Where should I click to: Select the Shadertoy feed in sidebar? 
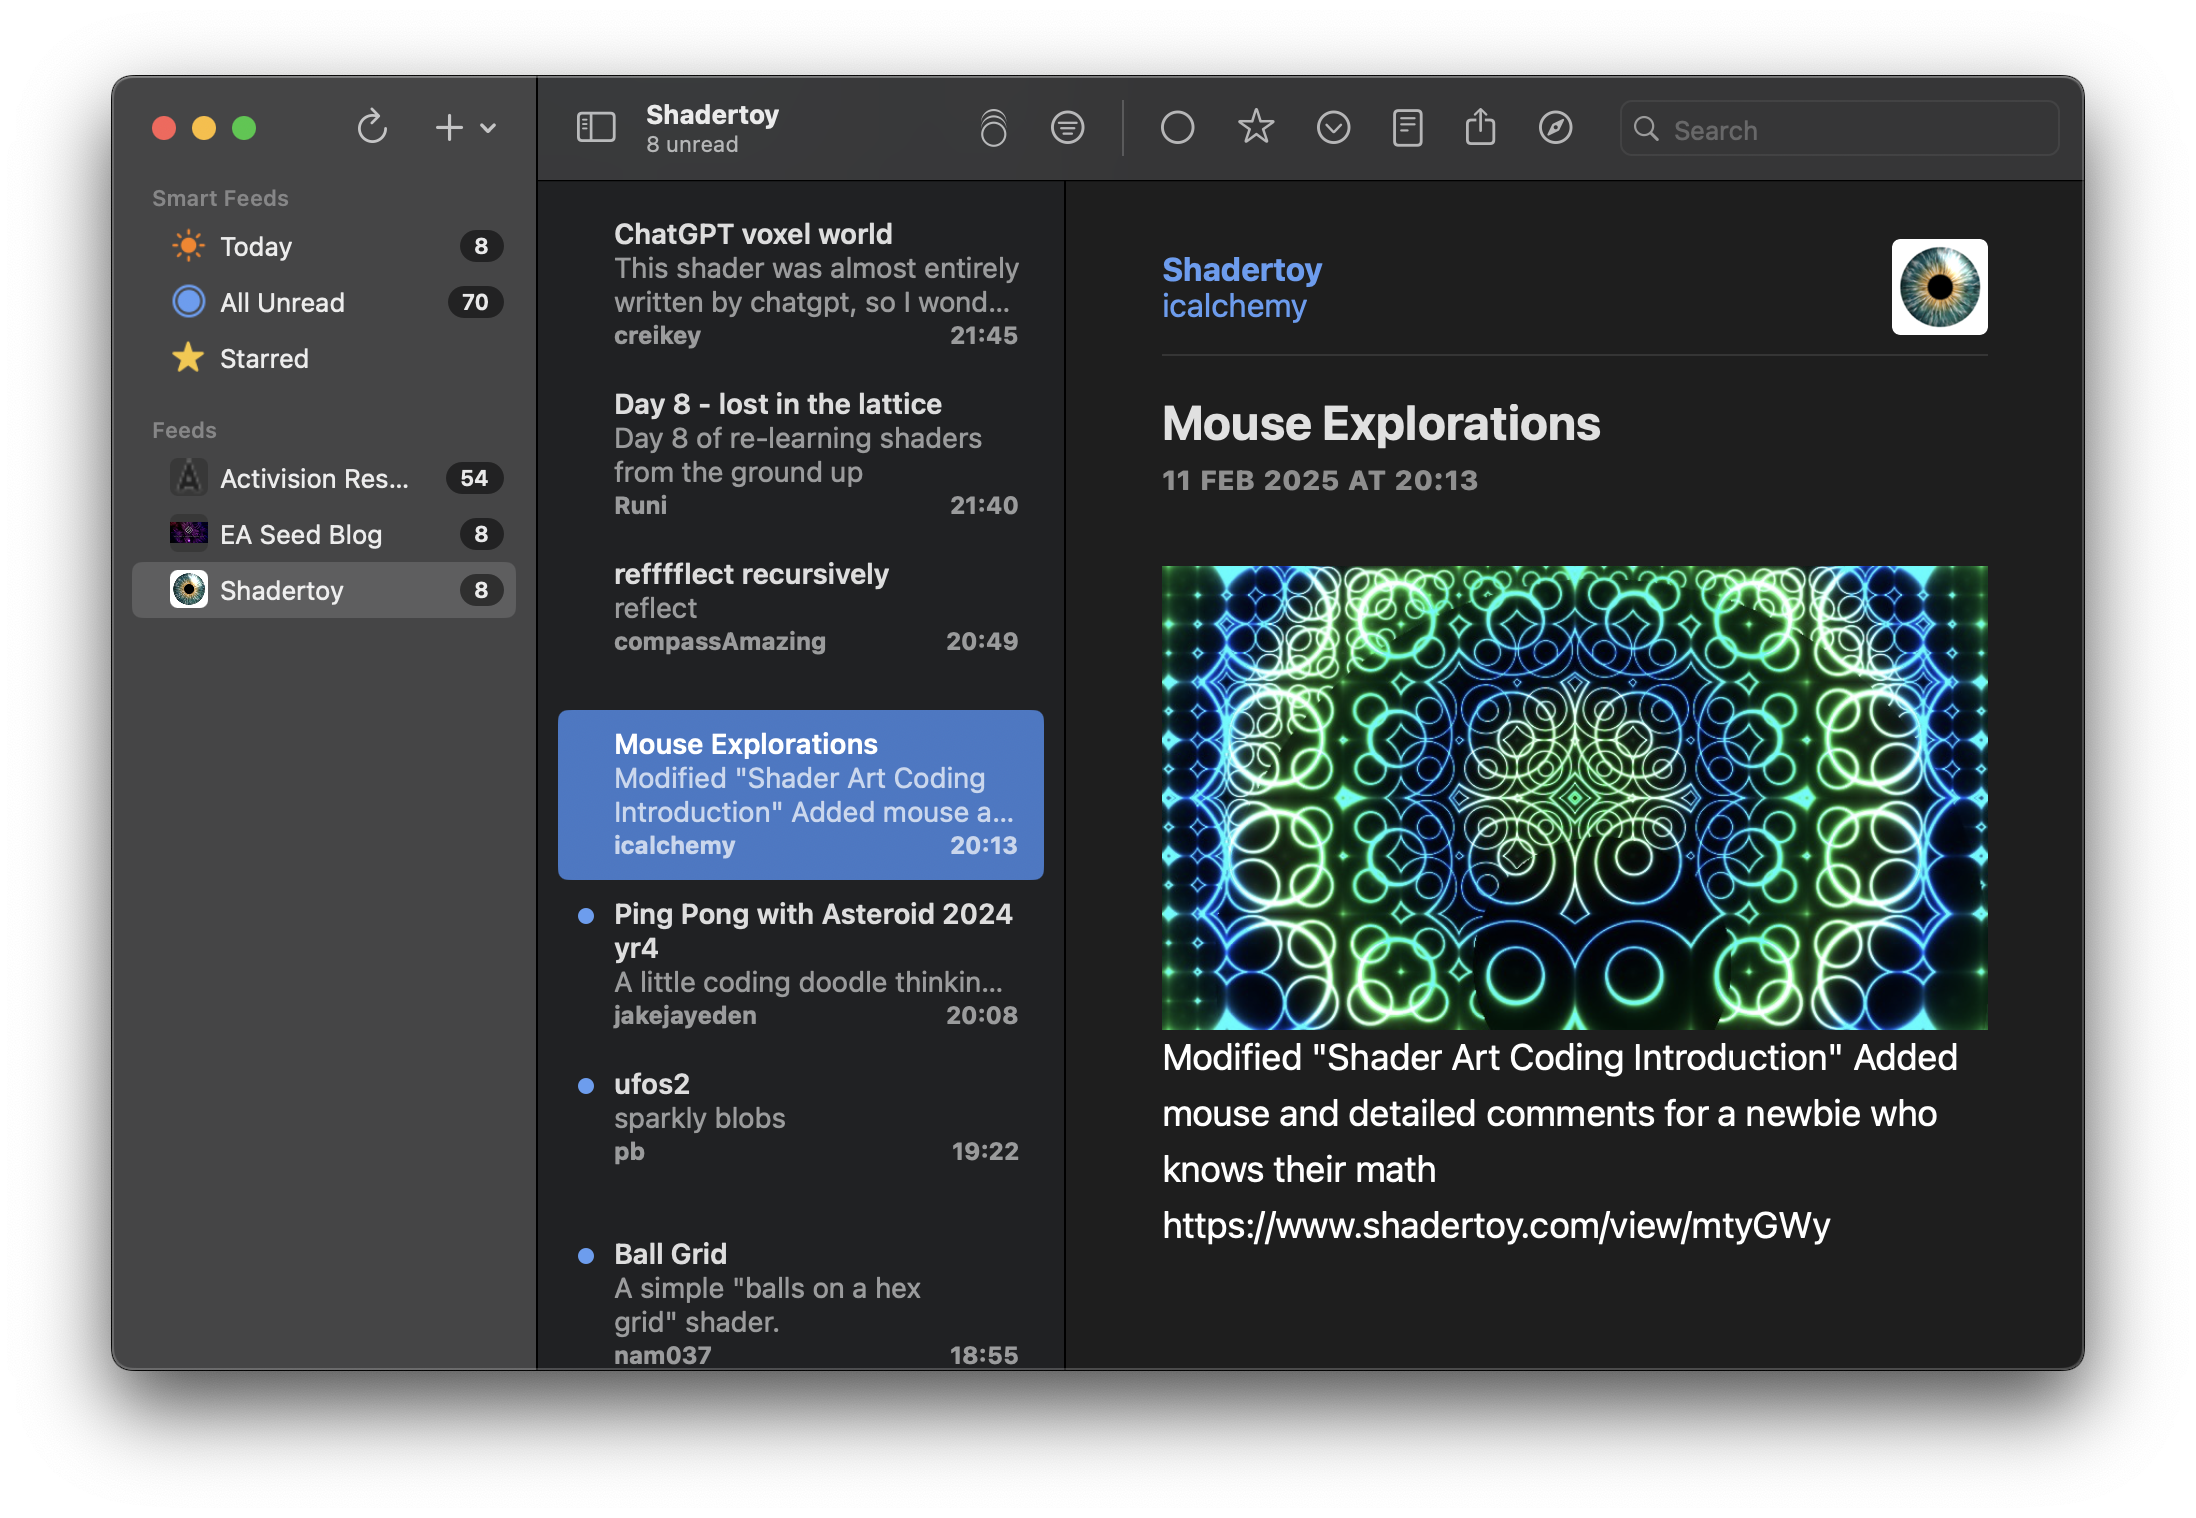coord(324,590)
